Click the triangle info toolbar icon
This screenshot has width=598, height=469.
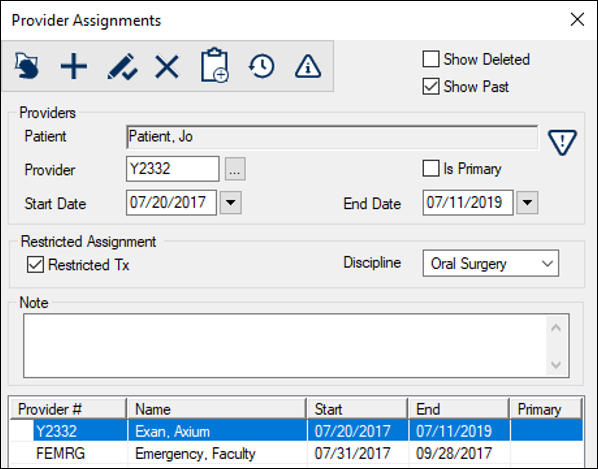[308, 66]
